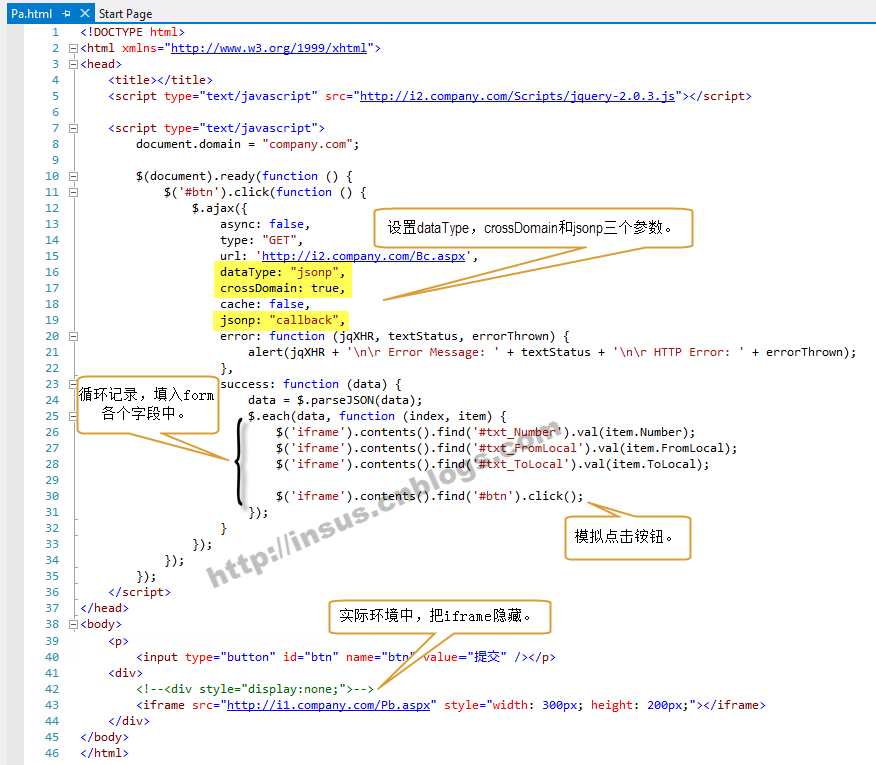Click the $.parseJSON(data) line

coord(335,400)
